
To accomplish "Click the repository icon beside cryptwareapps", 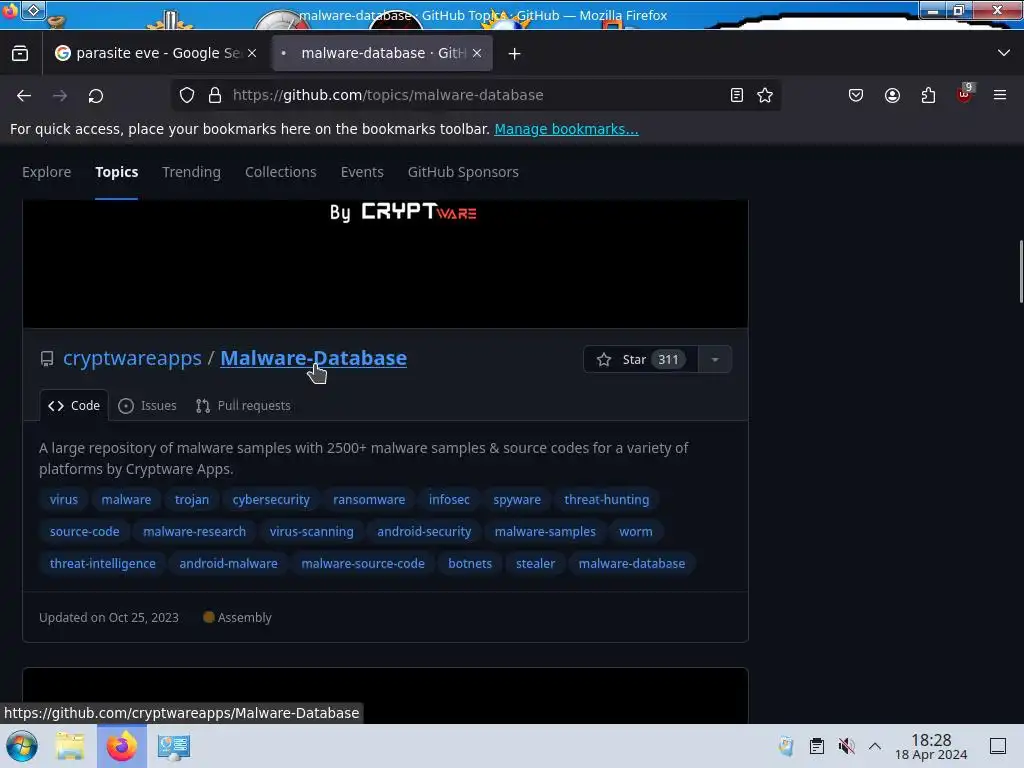I will click(x=47, y=359).
